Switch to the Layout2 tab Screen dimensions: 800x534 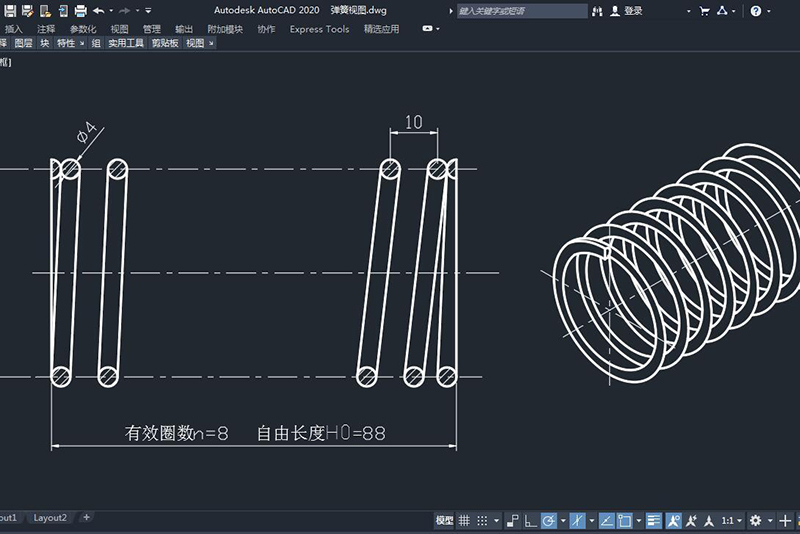50,518
